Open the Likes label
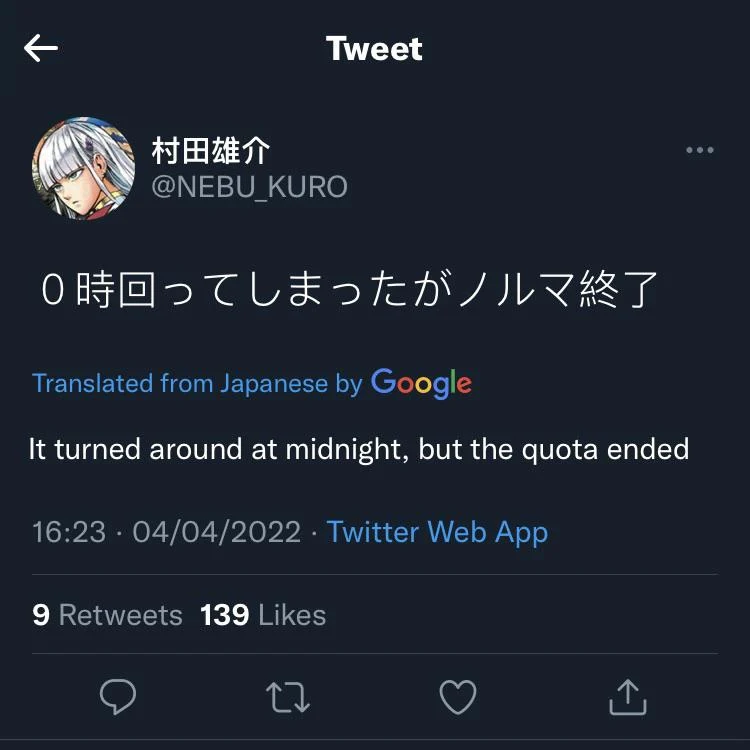Viewport: 750px width, 750px height. click(291, 614)
